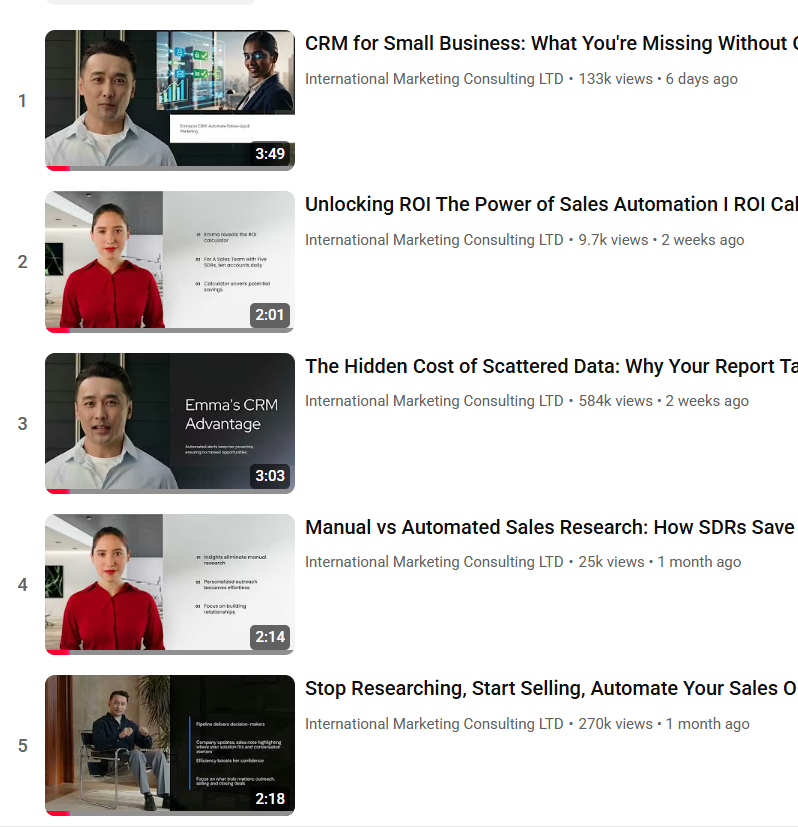Click the 2:01 duration badge
This screenshot has width=798, height=827.
pos(270,315)
